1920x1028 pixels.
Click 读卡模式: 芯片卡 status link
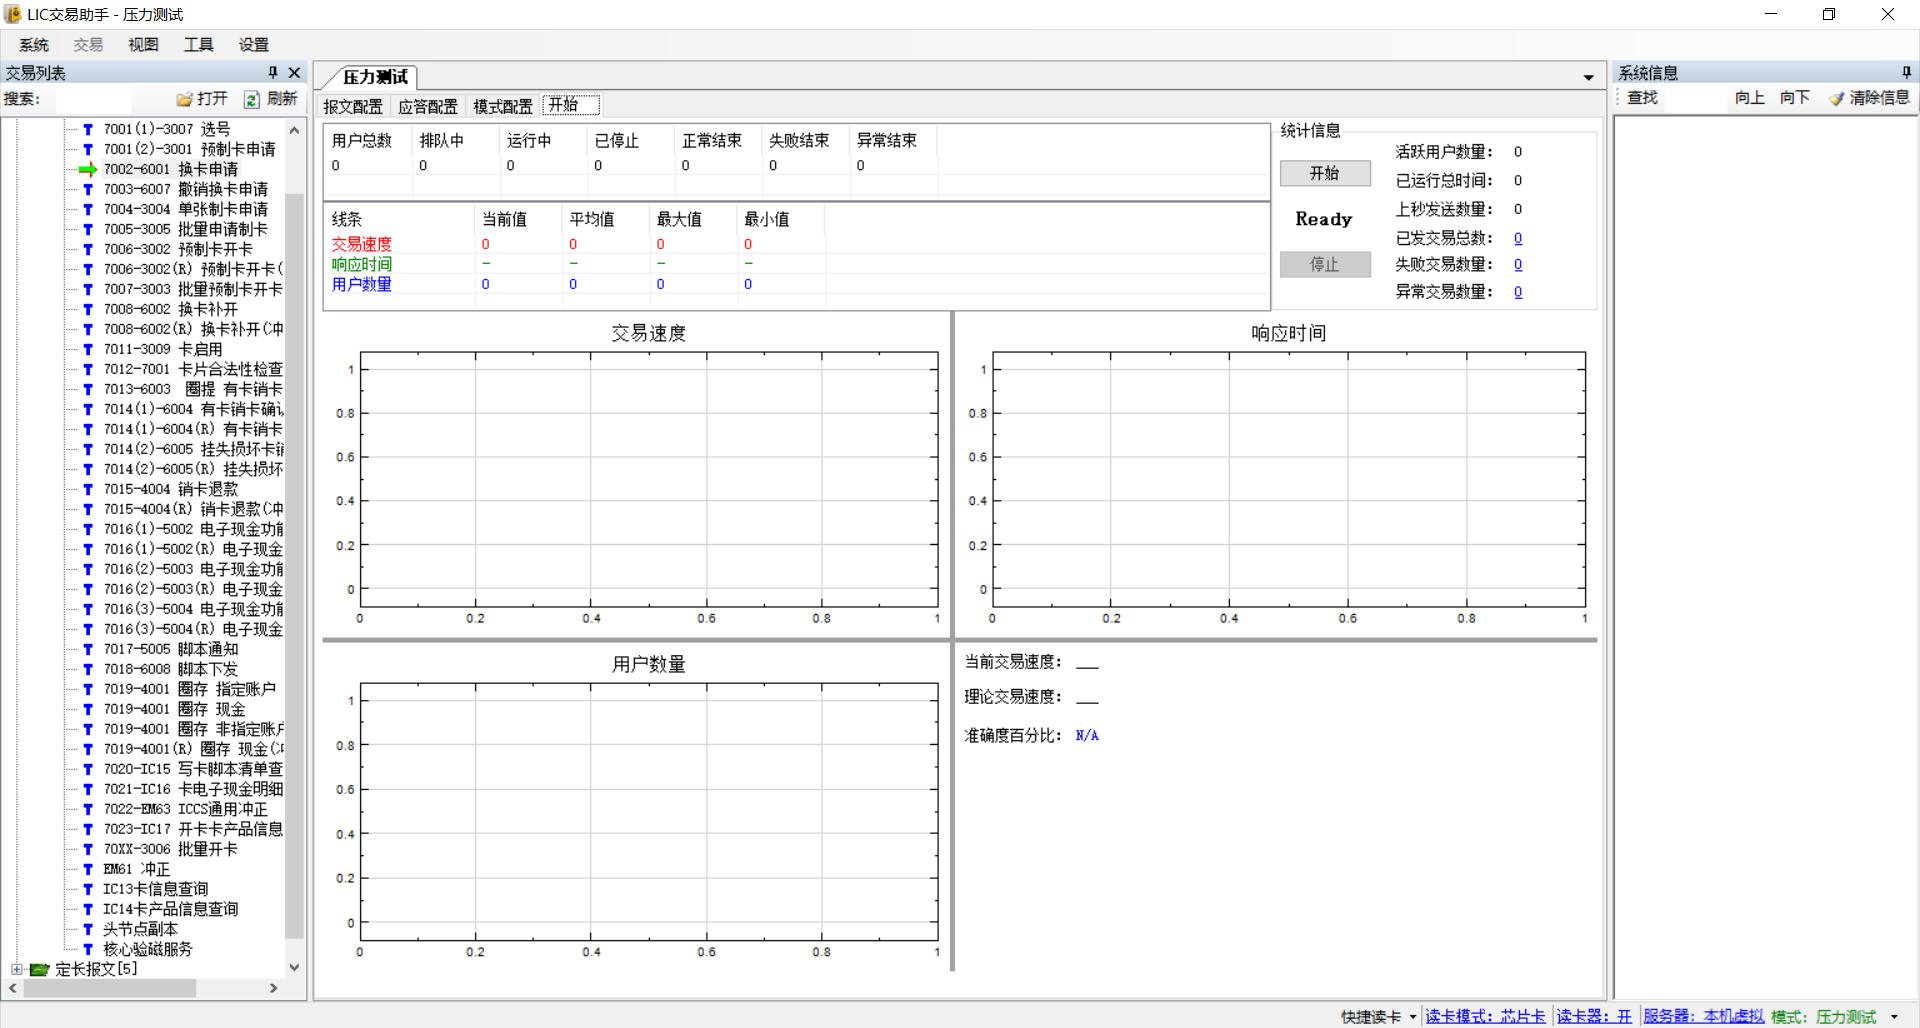[x=1485, y=1016]
